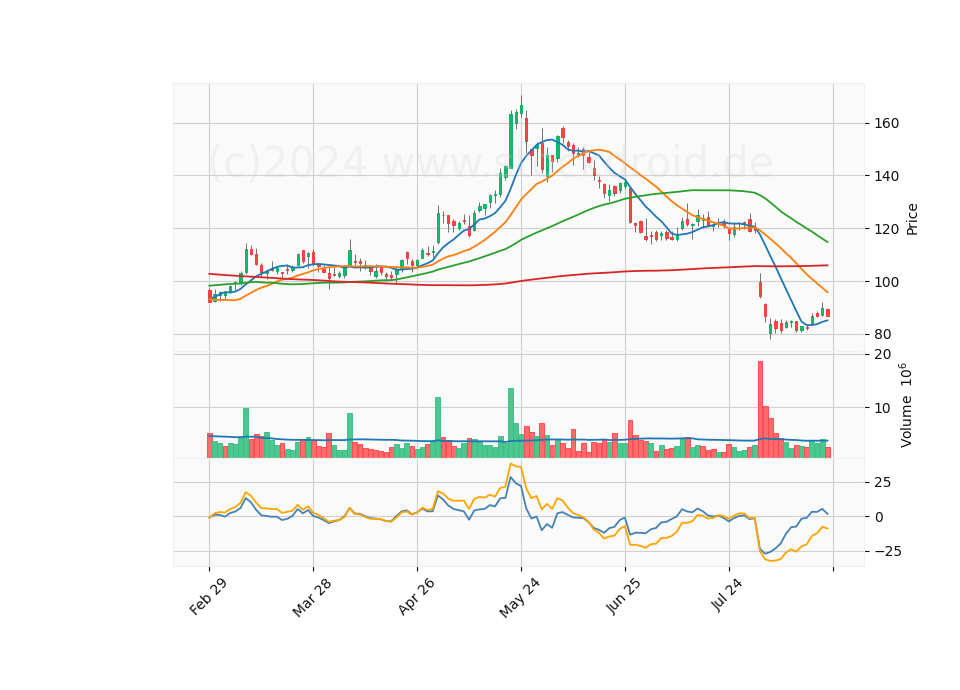
Task: Click the 20 volume axis value
Action: point(882,354)
